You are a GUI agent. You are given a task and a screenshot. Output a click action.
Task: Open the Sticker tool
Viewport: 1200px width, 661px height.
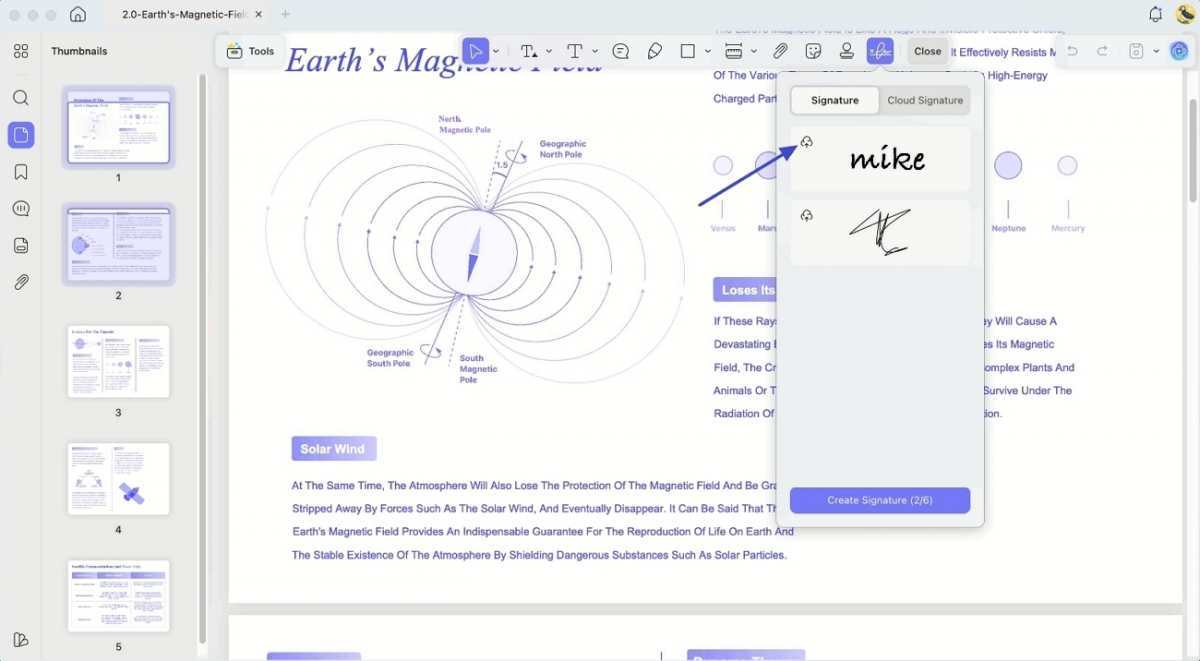pos(813,51)
